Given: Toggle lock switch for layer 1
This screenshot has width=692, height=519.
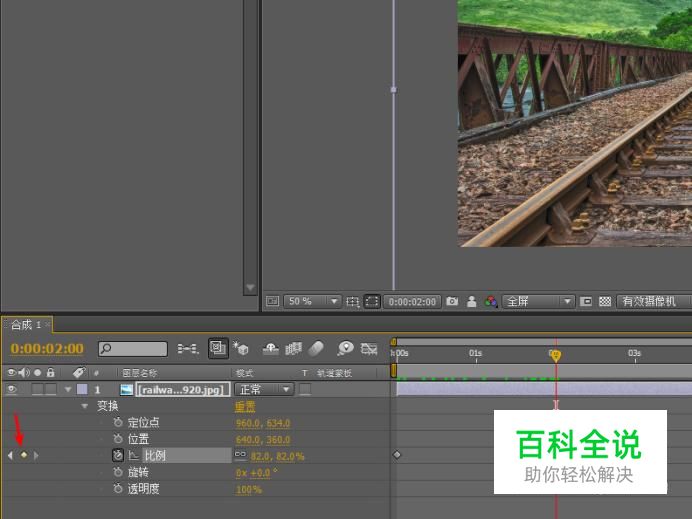Looking at the screenshot, I should [51, 389].
